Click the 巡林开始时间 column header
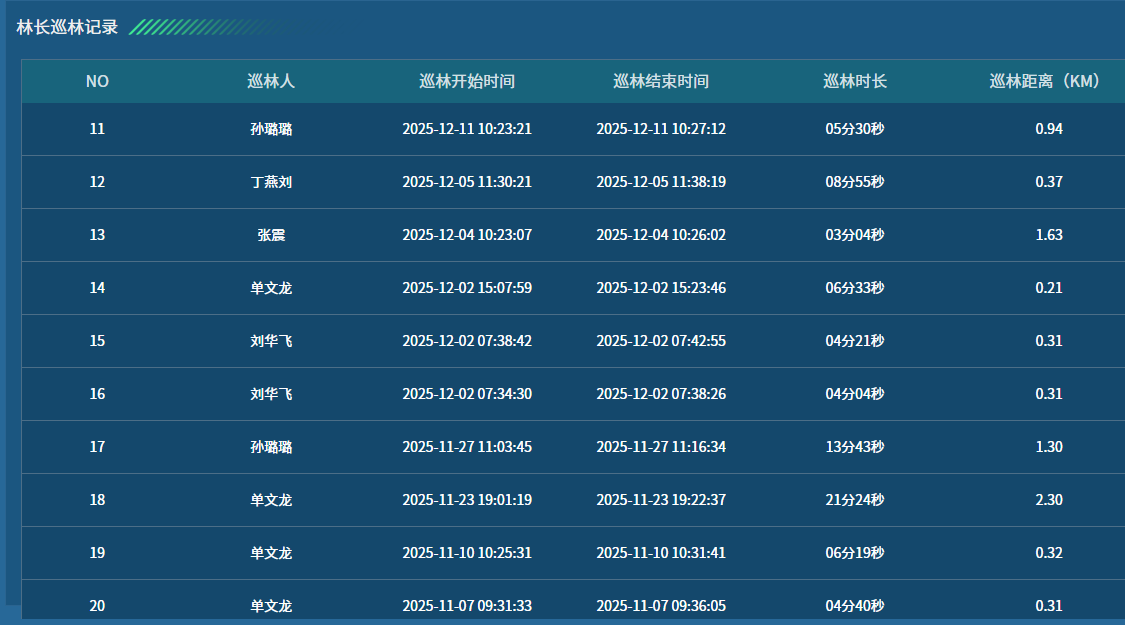Screen dimensions: 1125x625 (x=467, y=82)
